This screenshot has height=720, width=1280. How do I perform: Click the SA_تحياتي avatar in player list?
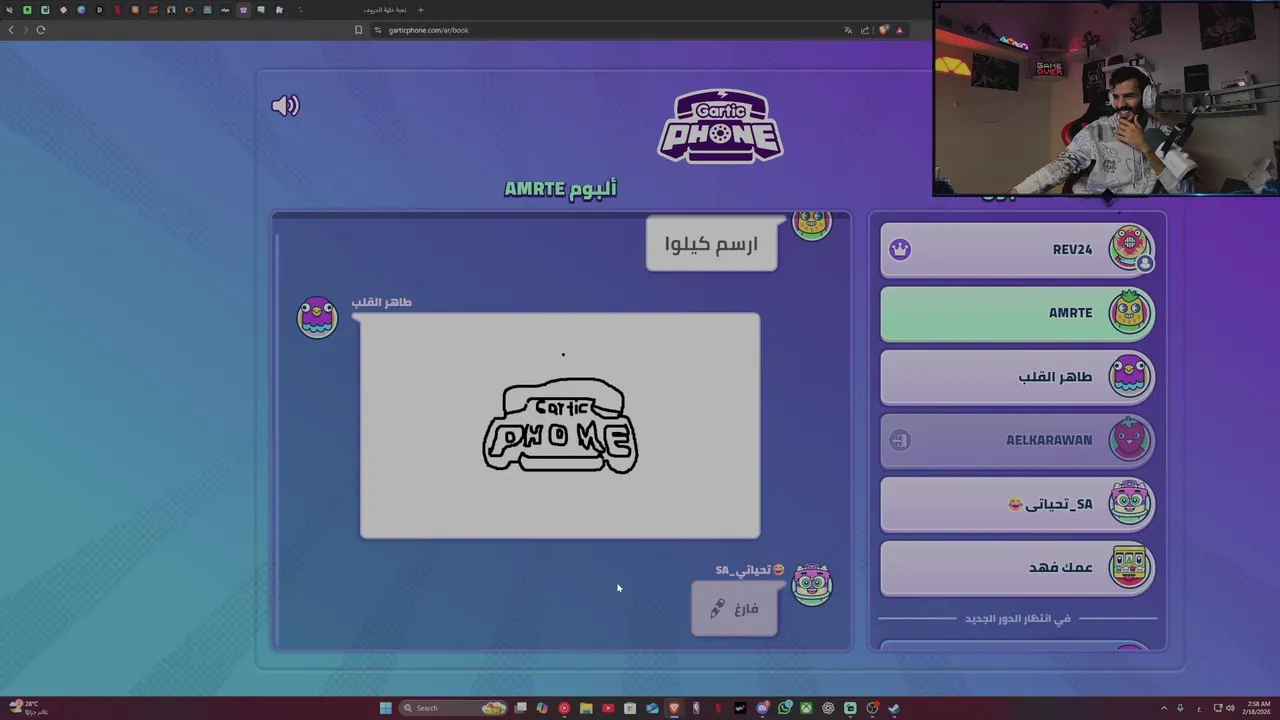[1130, 503]
